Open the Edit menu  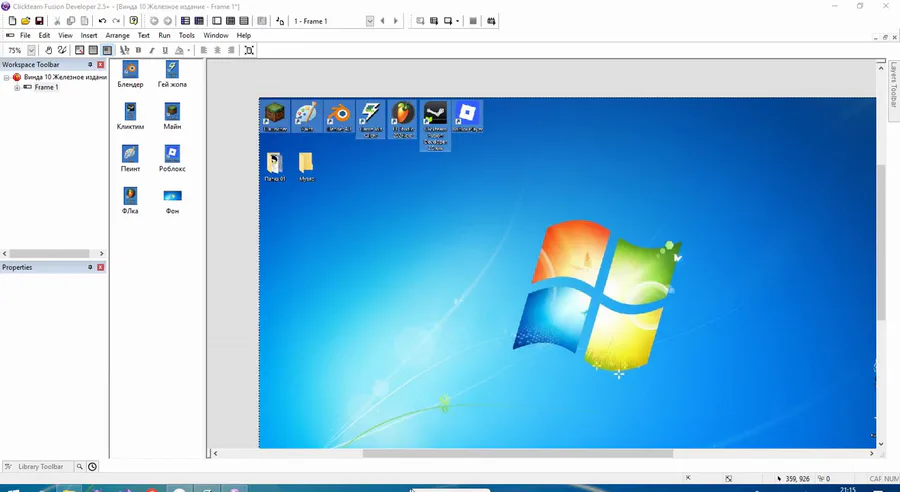coord(44,35)
